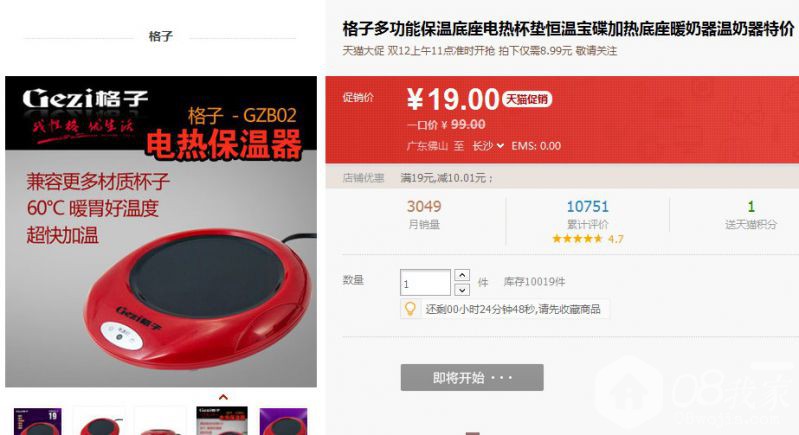This screenshot has height=435, width=799.
Task: Open the 10751 累计评价 reviews
Action: pos(588,214)
